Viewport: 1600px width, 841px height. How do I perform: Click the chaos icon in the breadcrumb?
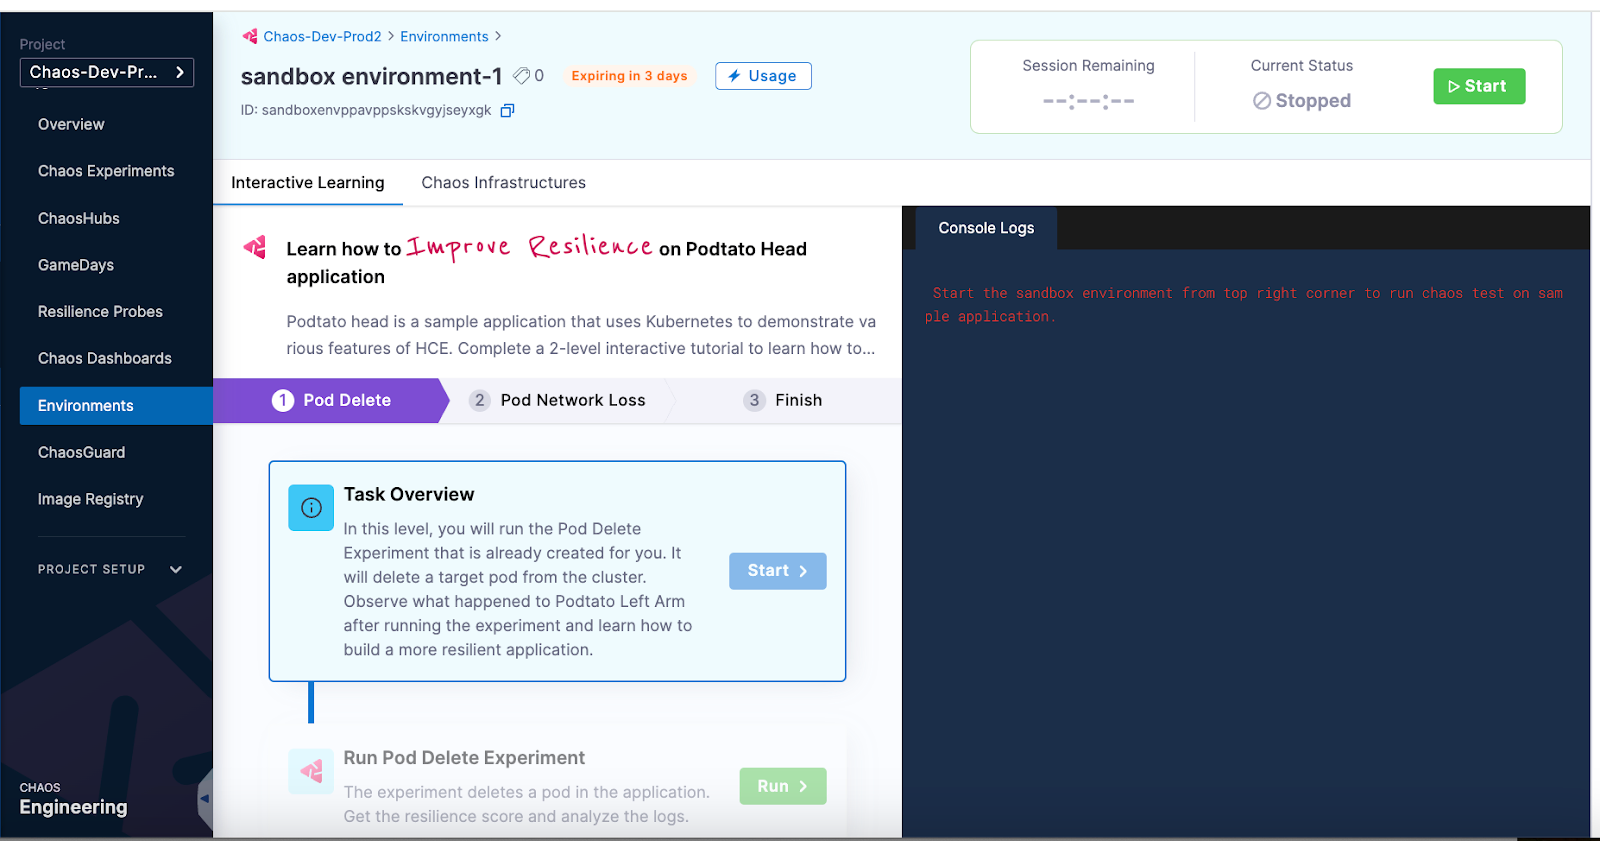(x=250, y=36)
